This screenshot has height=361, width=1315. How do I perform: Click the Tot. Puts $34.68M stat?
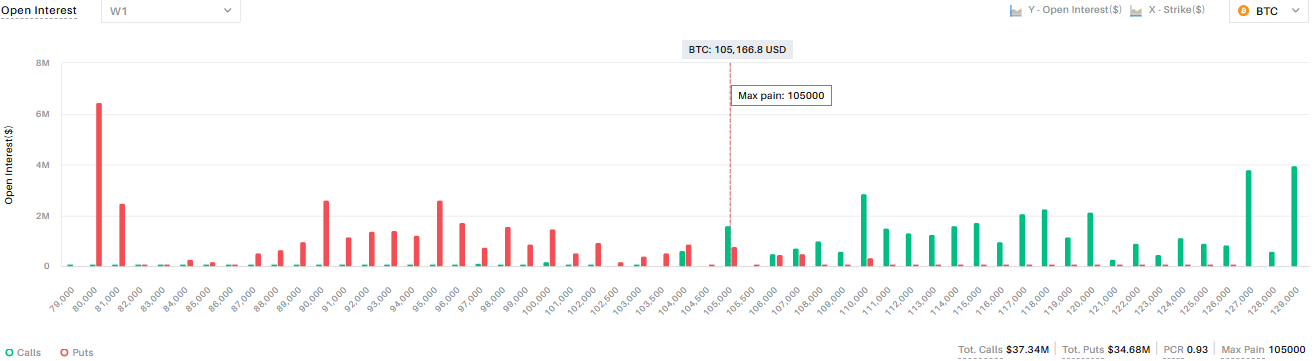pos(1106,350)
